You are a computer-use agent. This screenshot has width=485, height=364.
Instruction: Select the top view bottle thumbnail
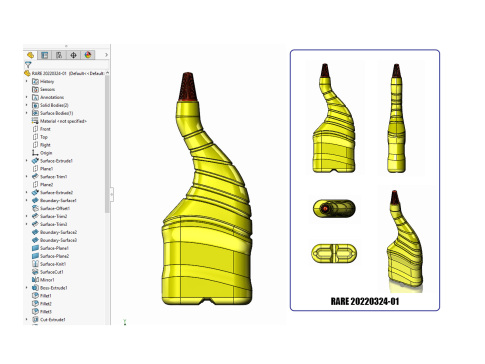tap(334, 208)
